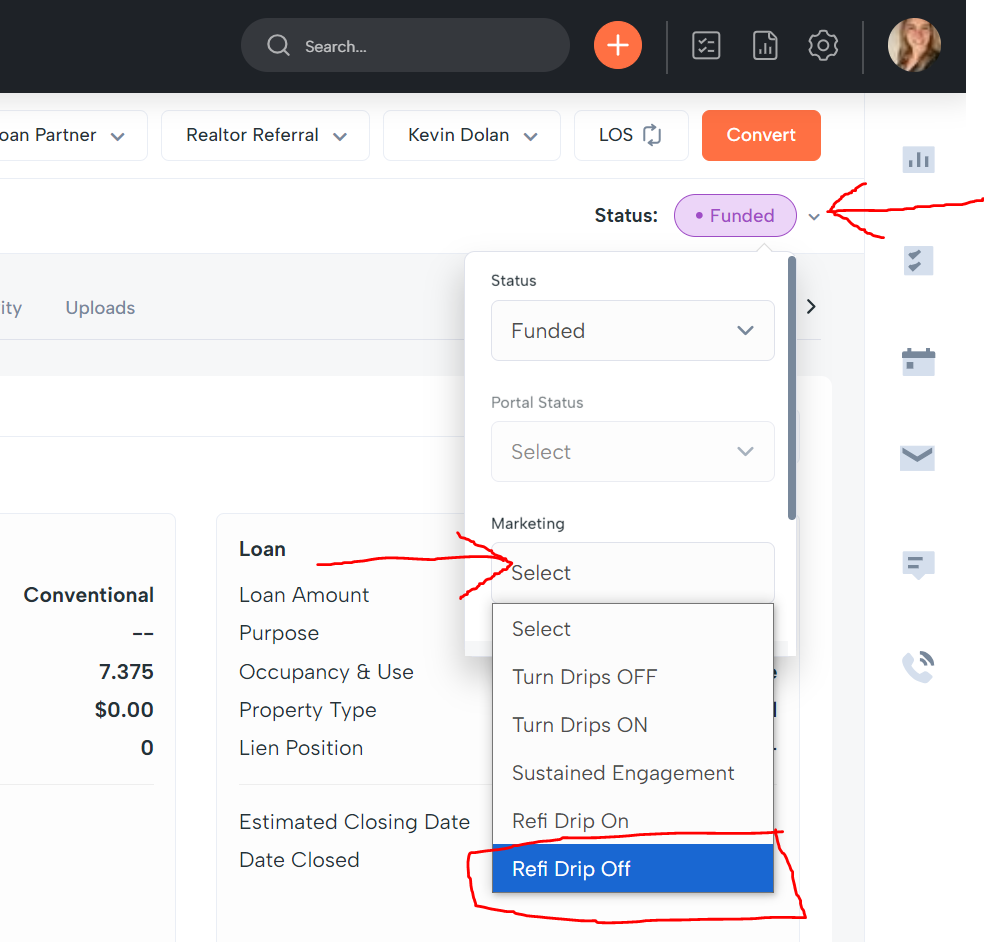Click the status panel vertical scrollbar
984x942 pixels.
point(792,390)
